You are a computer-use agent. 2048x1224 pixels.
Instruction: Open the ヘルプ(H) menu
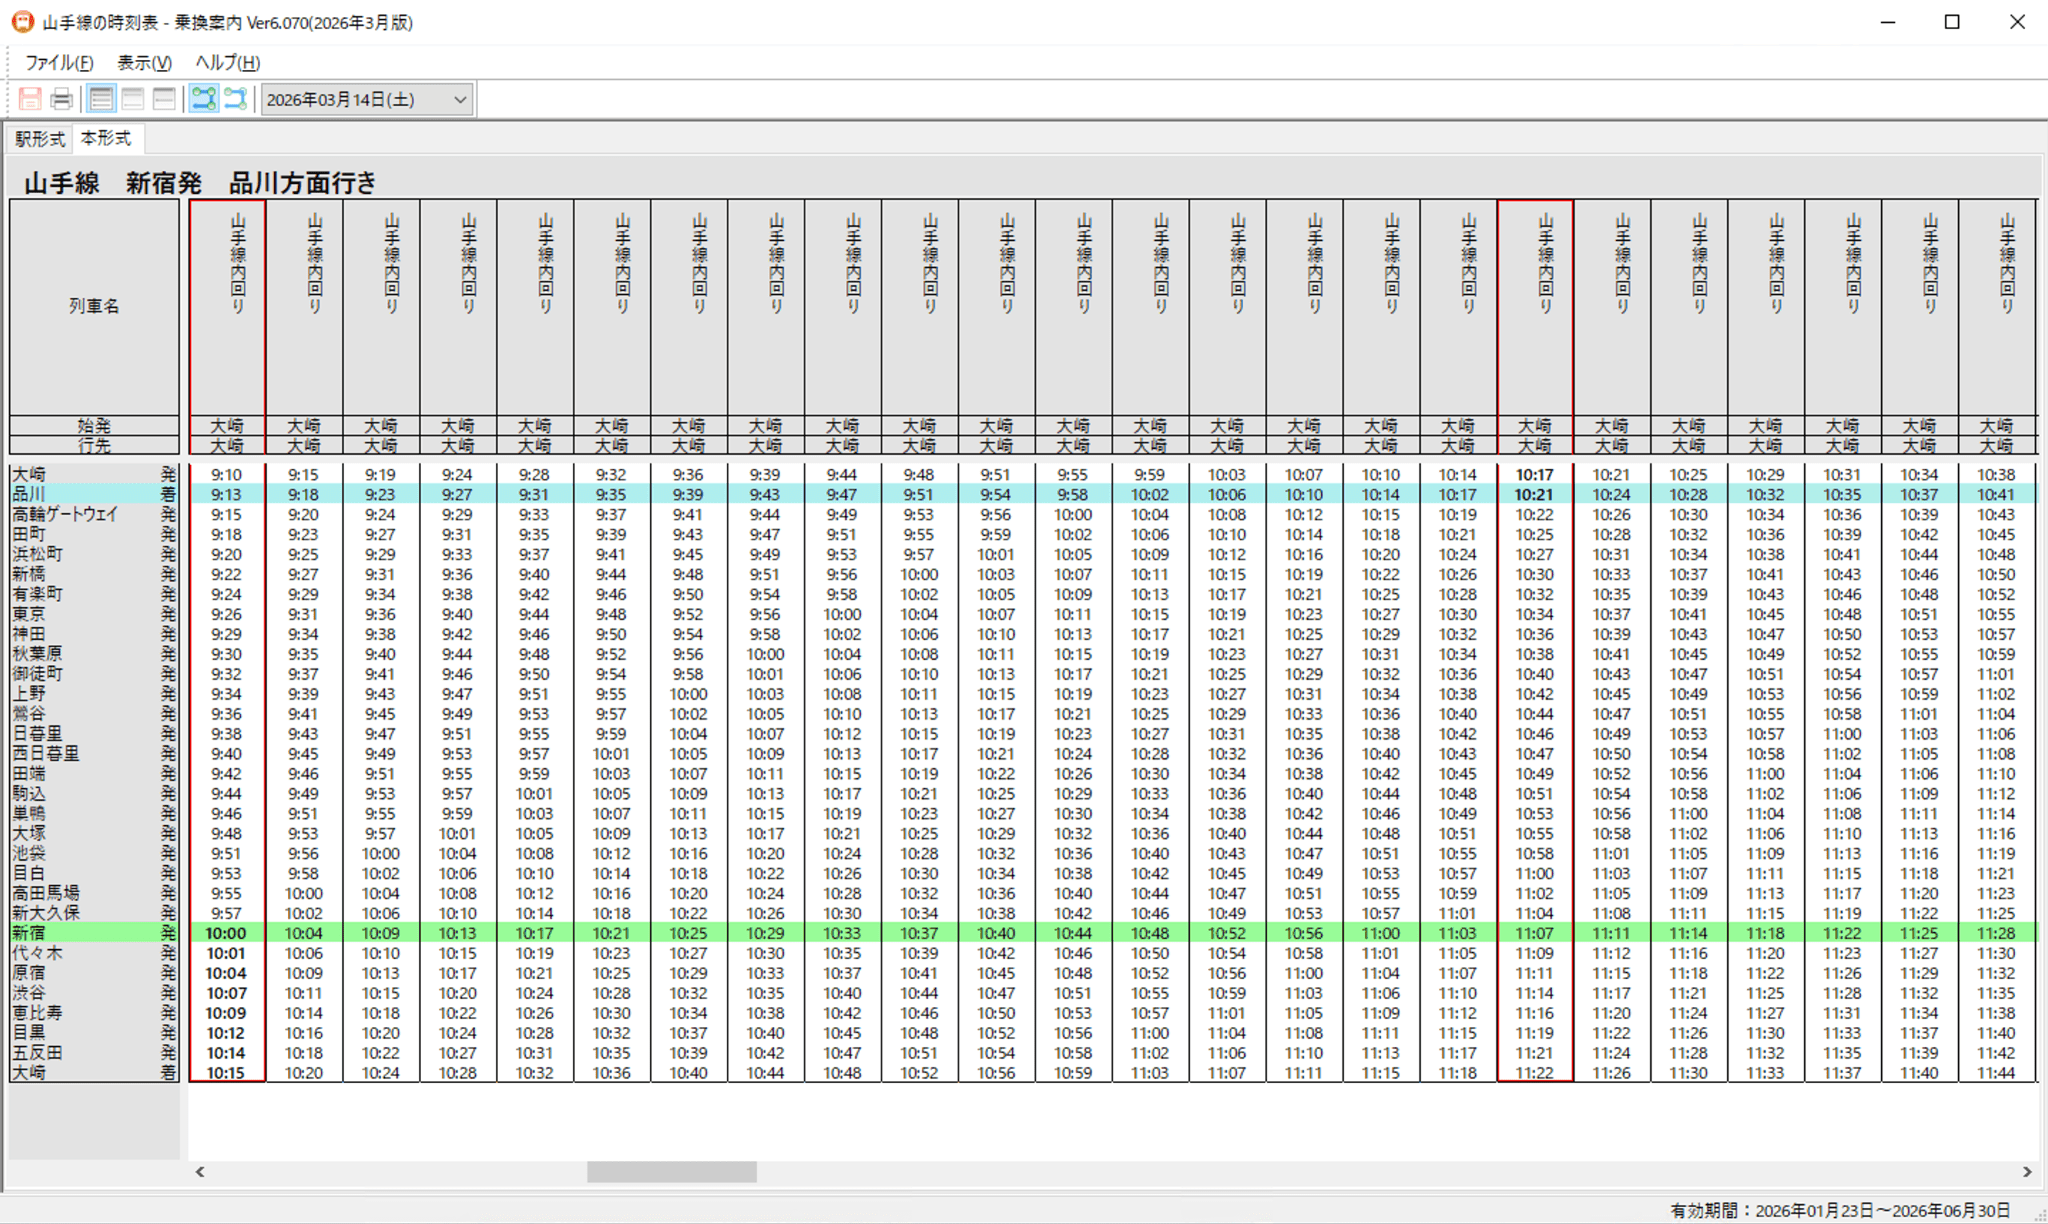(x=227, y=62)
